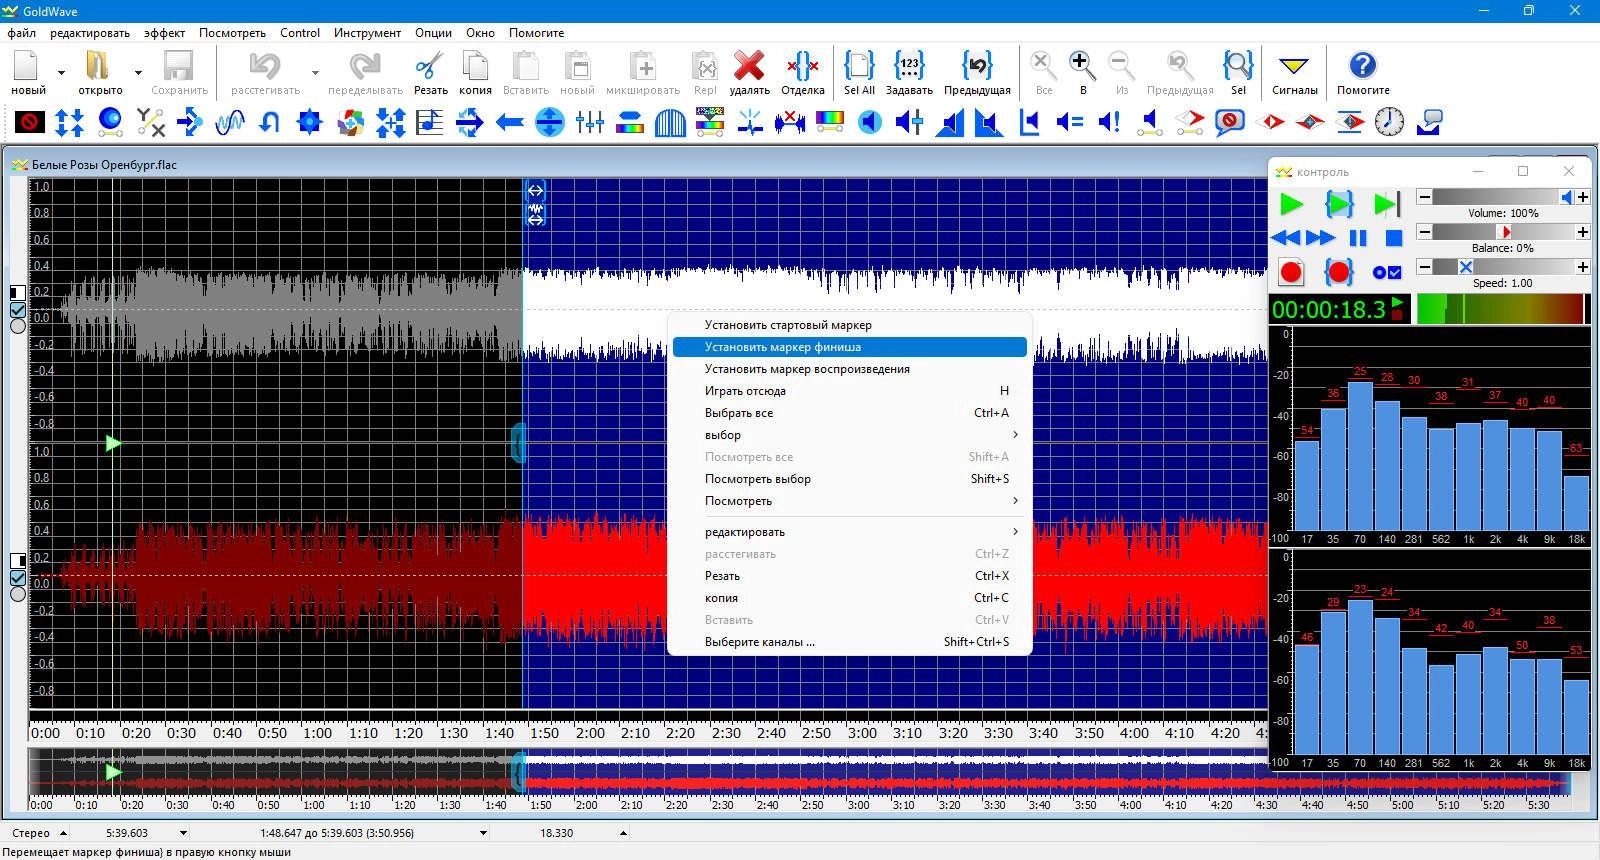The image size is (1600, 860).
Task: Click the Volume slider in the 'контроль' window
Action: 1503,197
